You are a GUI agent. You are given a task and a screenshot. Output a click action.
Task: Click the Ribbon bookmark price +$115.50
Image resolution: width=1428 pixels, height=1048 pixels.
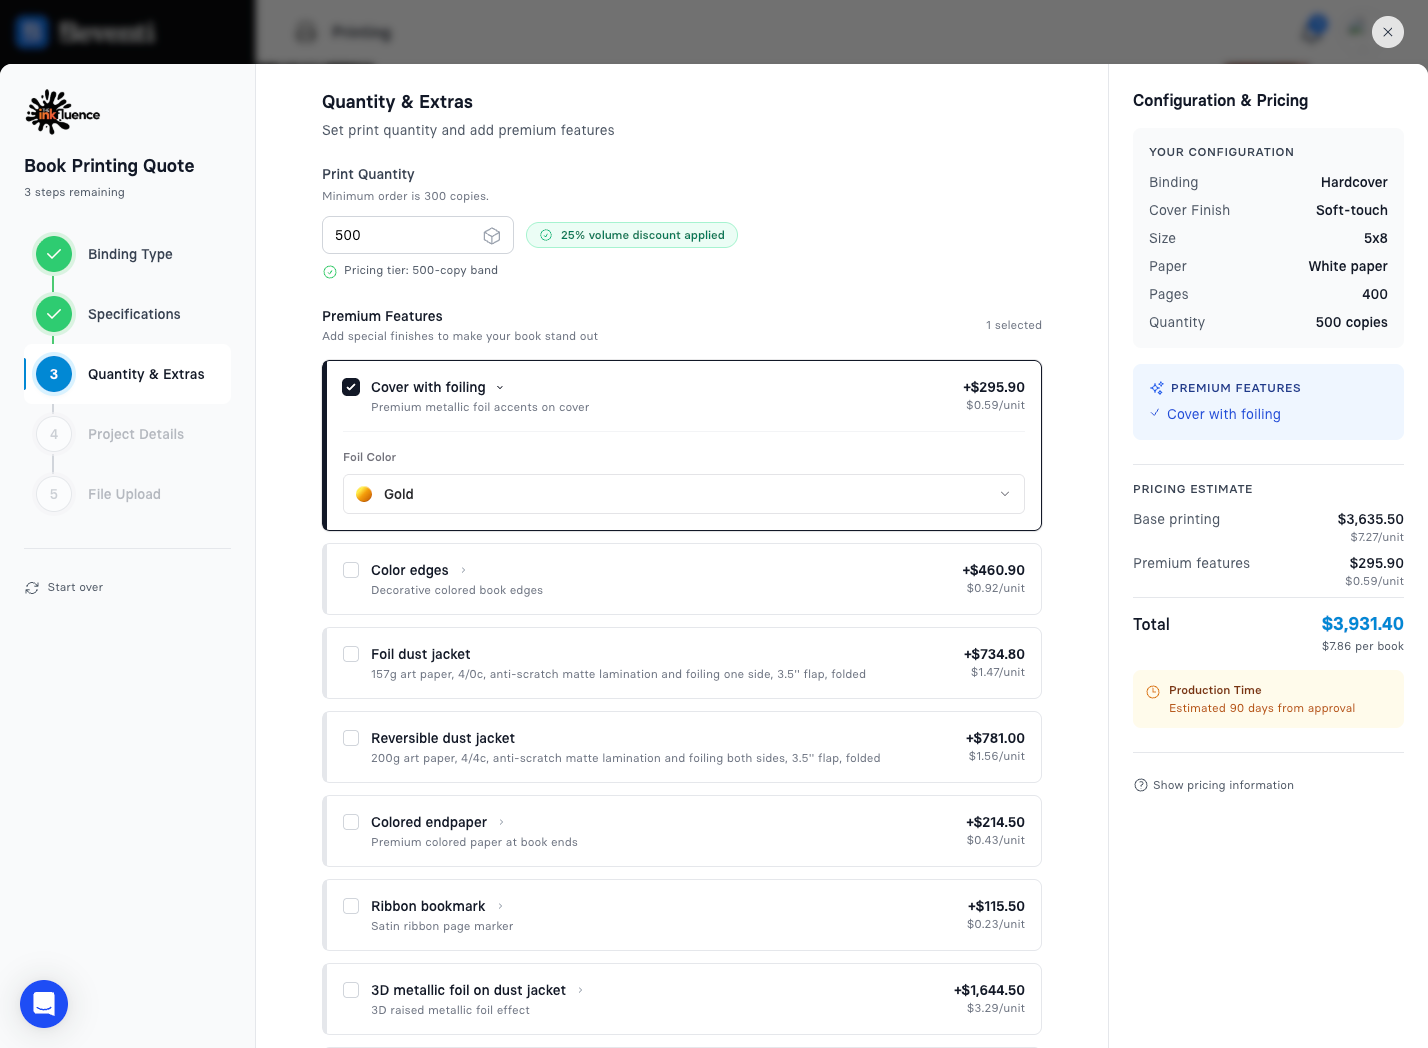996,906
